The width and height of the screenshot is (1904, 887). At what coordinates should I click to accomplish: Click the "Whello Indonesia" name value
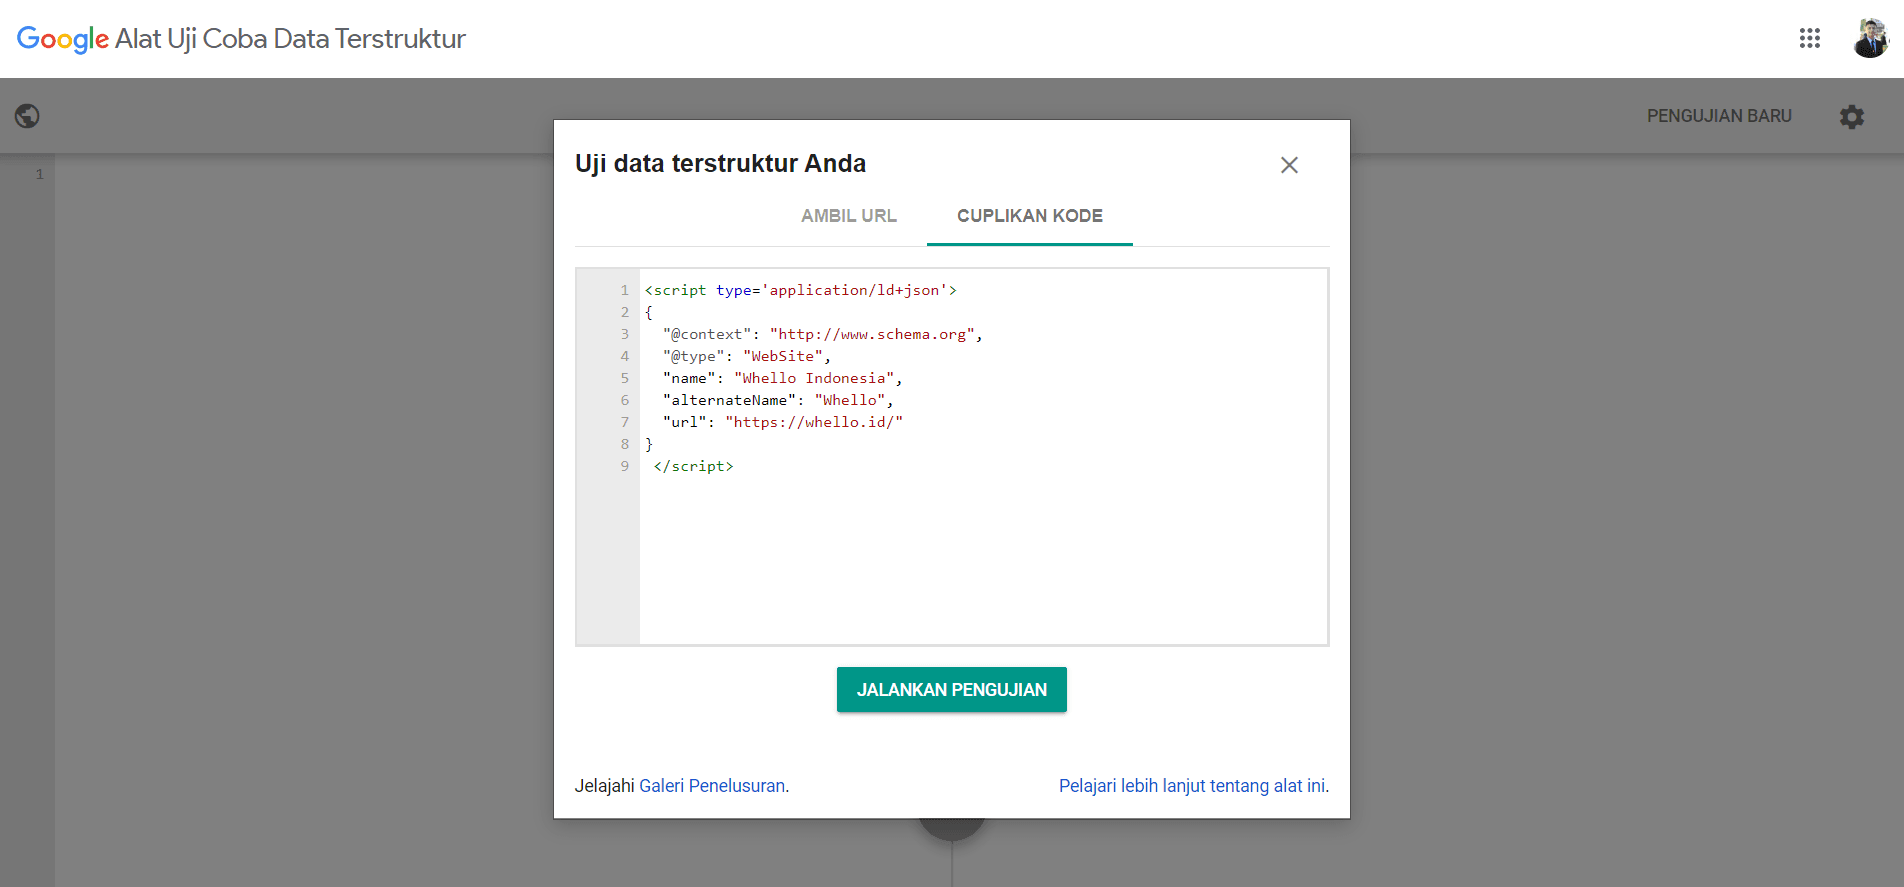click(814, 378)
